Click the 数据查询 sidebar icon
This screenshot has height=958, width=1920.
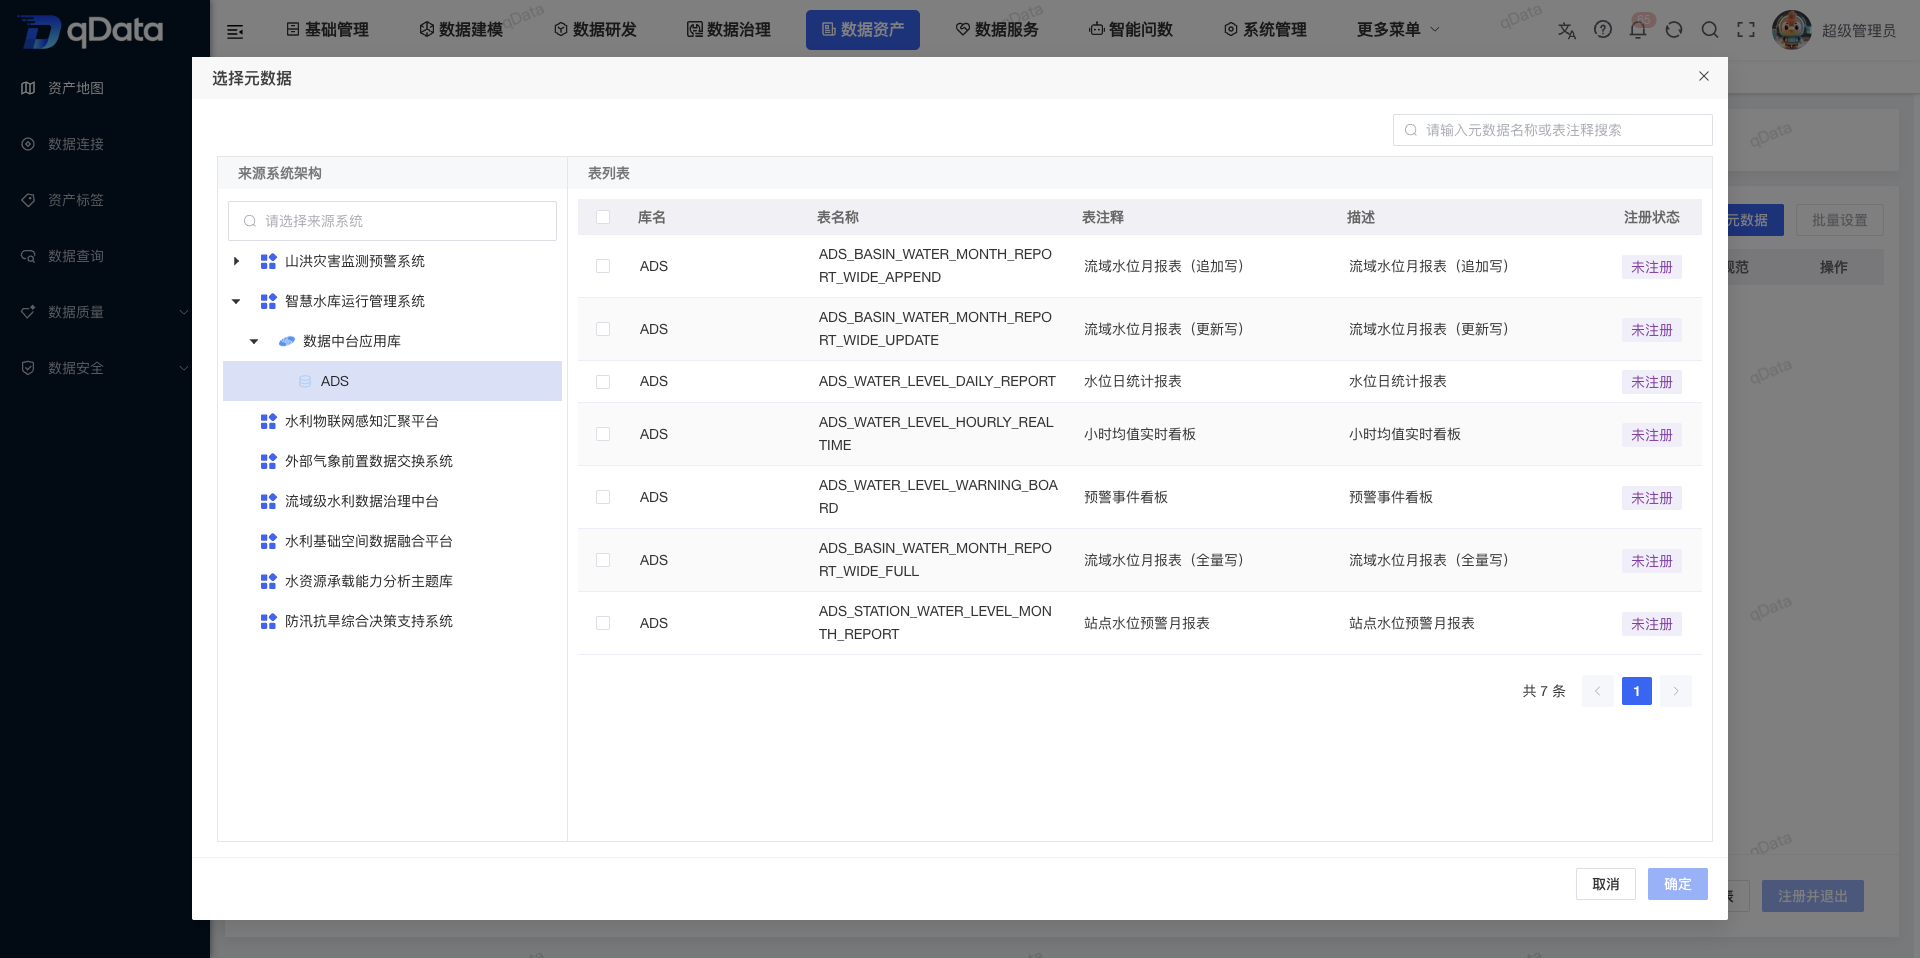(x=28, y=256)
